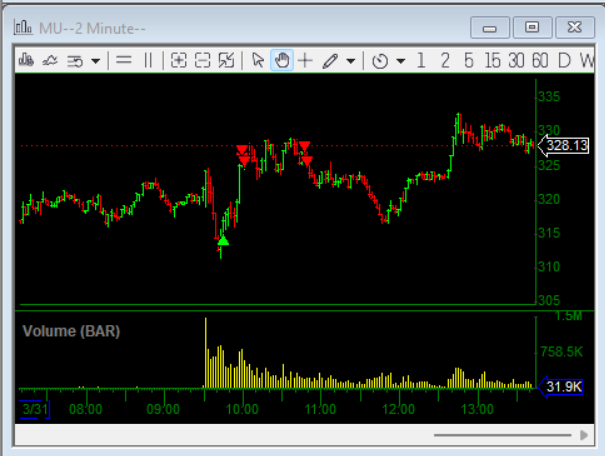The width and height of the screenshot is (605, 456).
Task: Click the clock time interval icon
Action: [x=380, y=61]
